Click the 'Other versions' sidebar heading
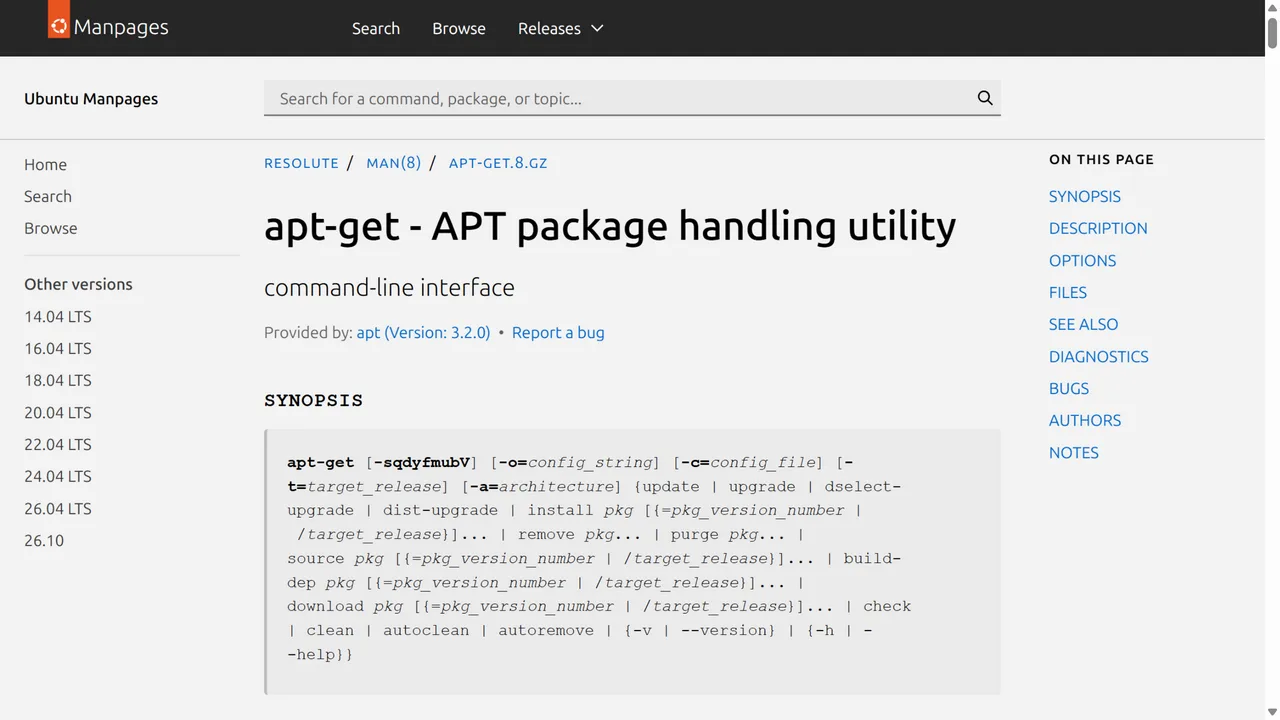Image resolution: width=1280 pixels, height=720 pixels. pyautogui.click(x=78, y=284)
